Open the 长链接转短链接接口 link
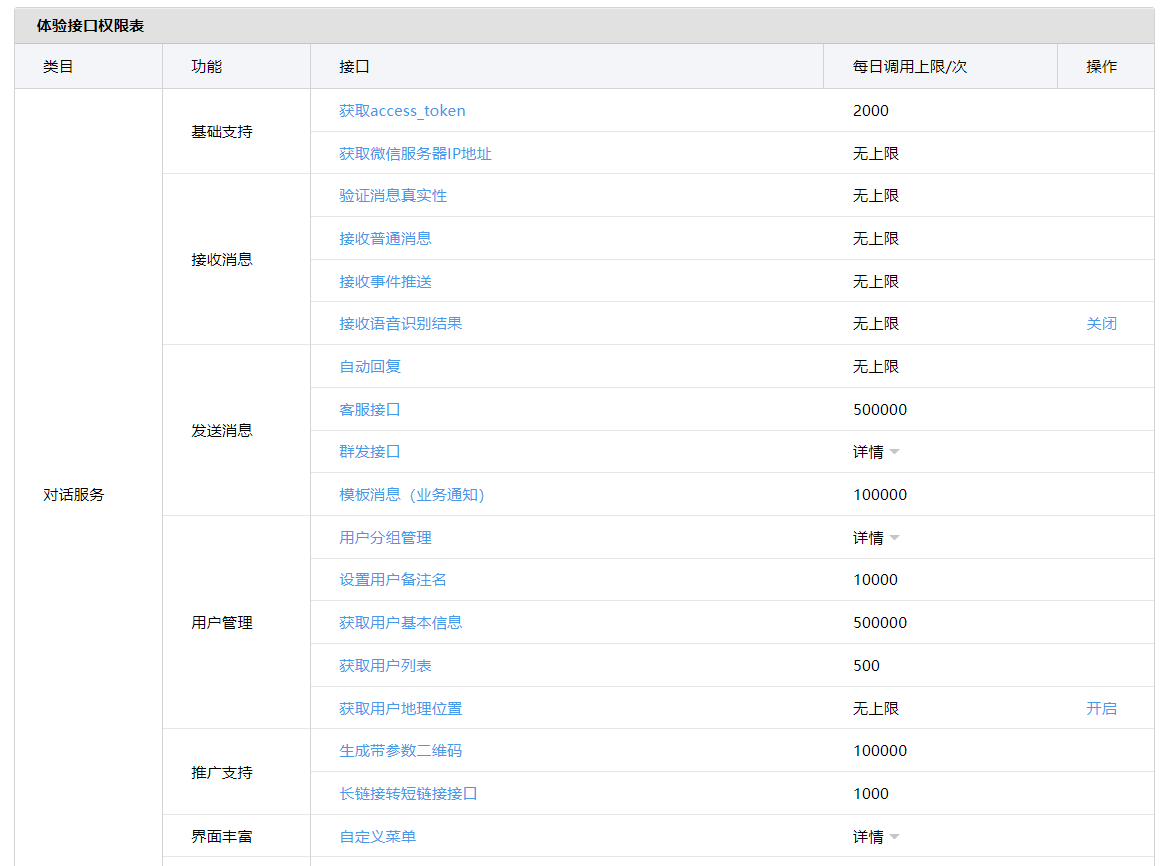 pos(408,794)
